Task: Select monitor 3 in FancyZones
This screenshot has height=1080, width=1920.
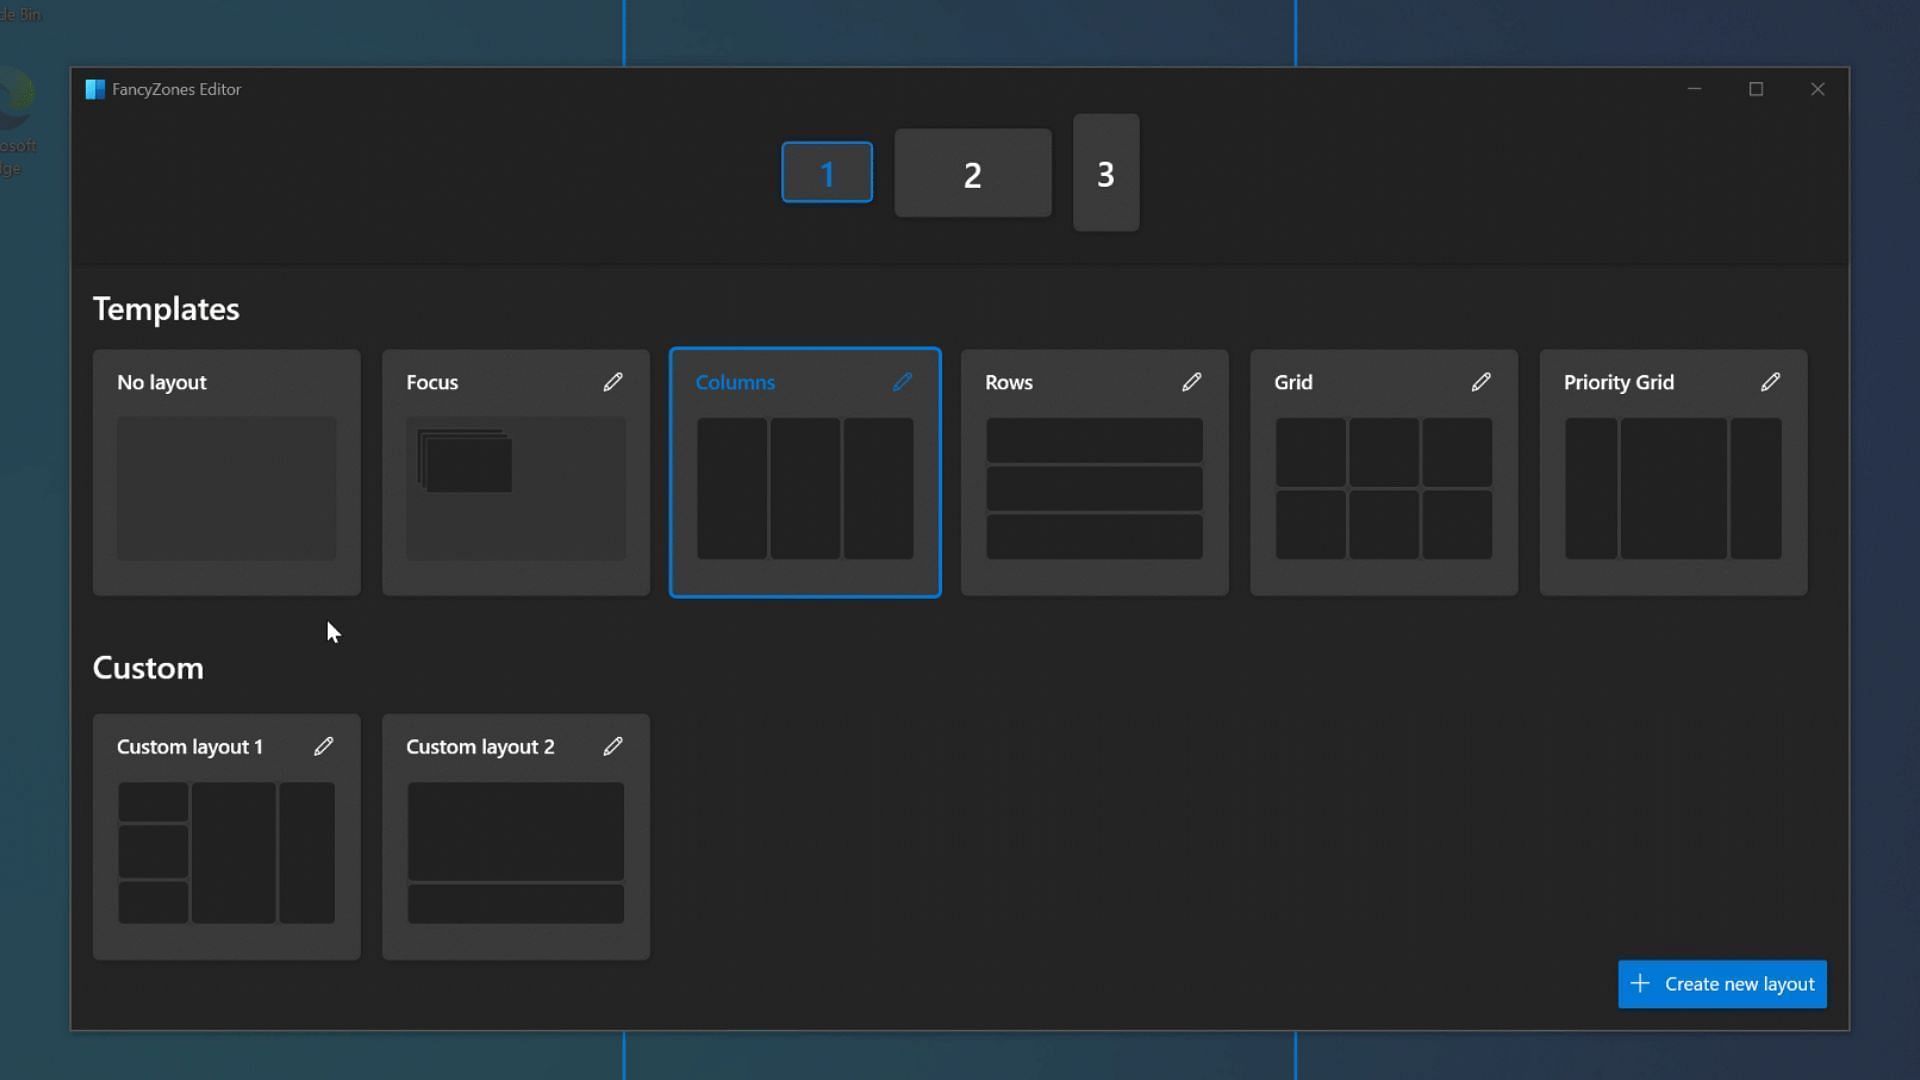Action: pyautogui.click(x=1105, y=171)
